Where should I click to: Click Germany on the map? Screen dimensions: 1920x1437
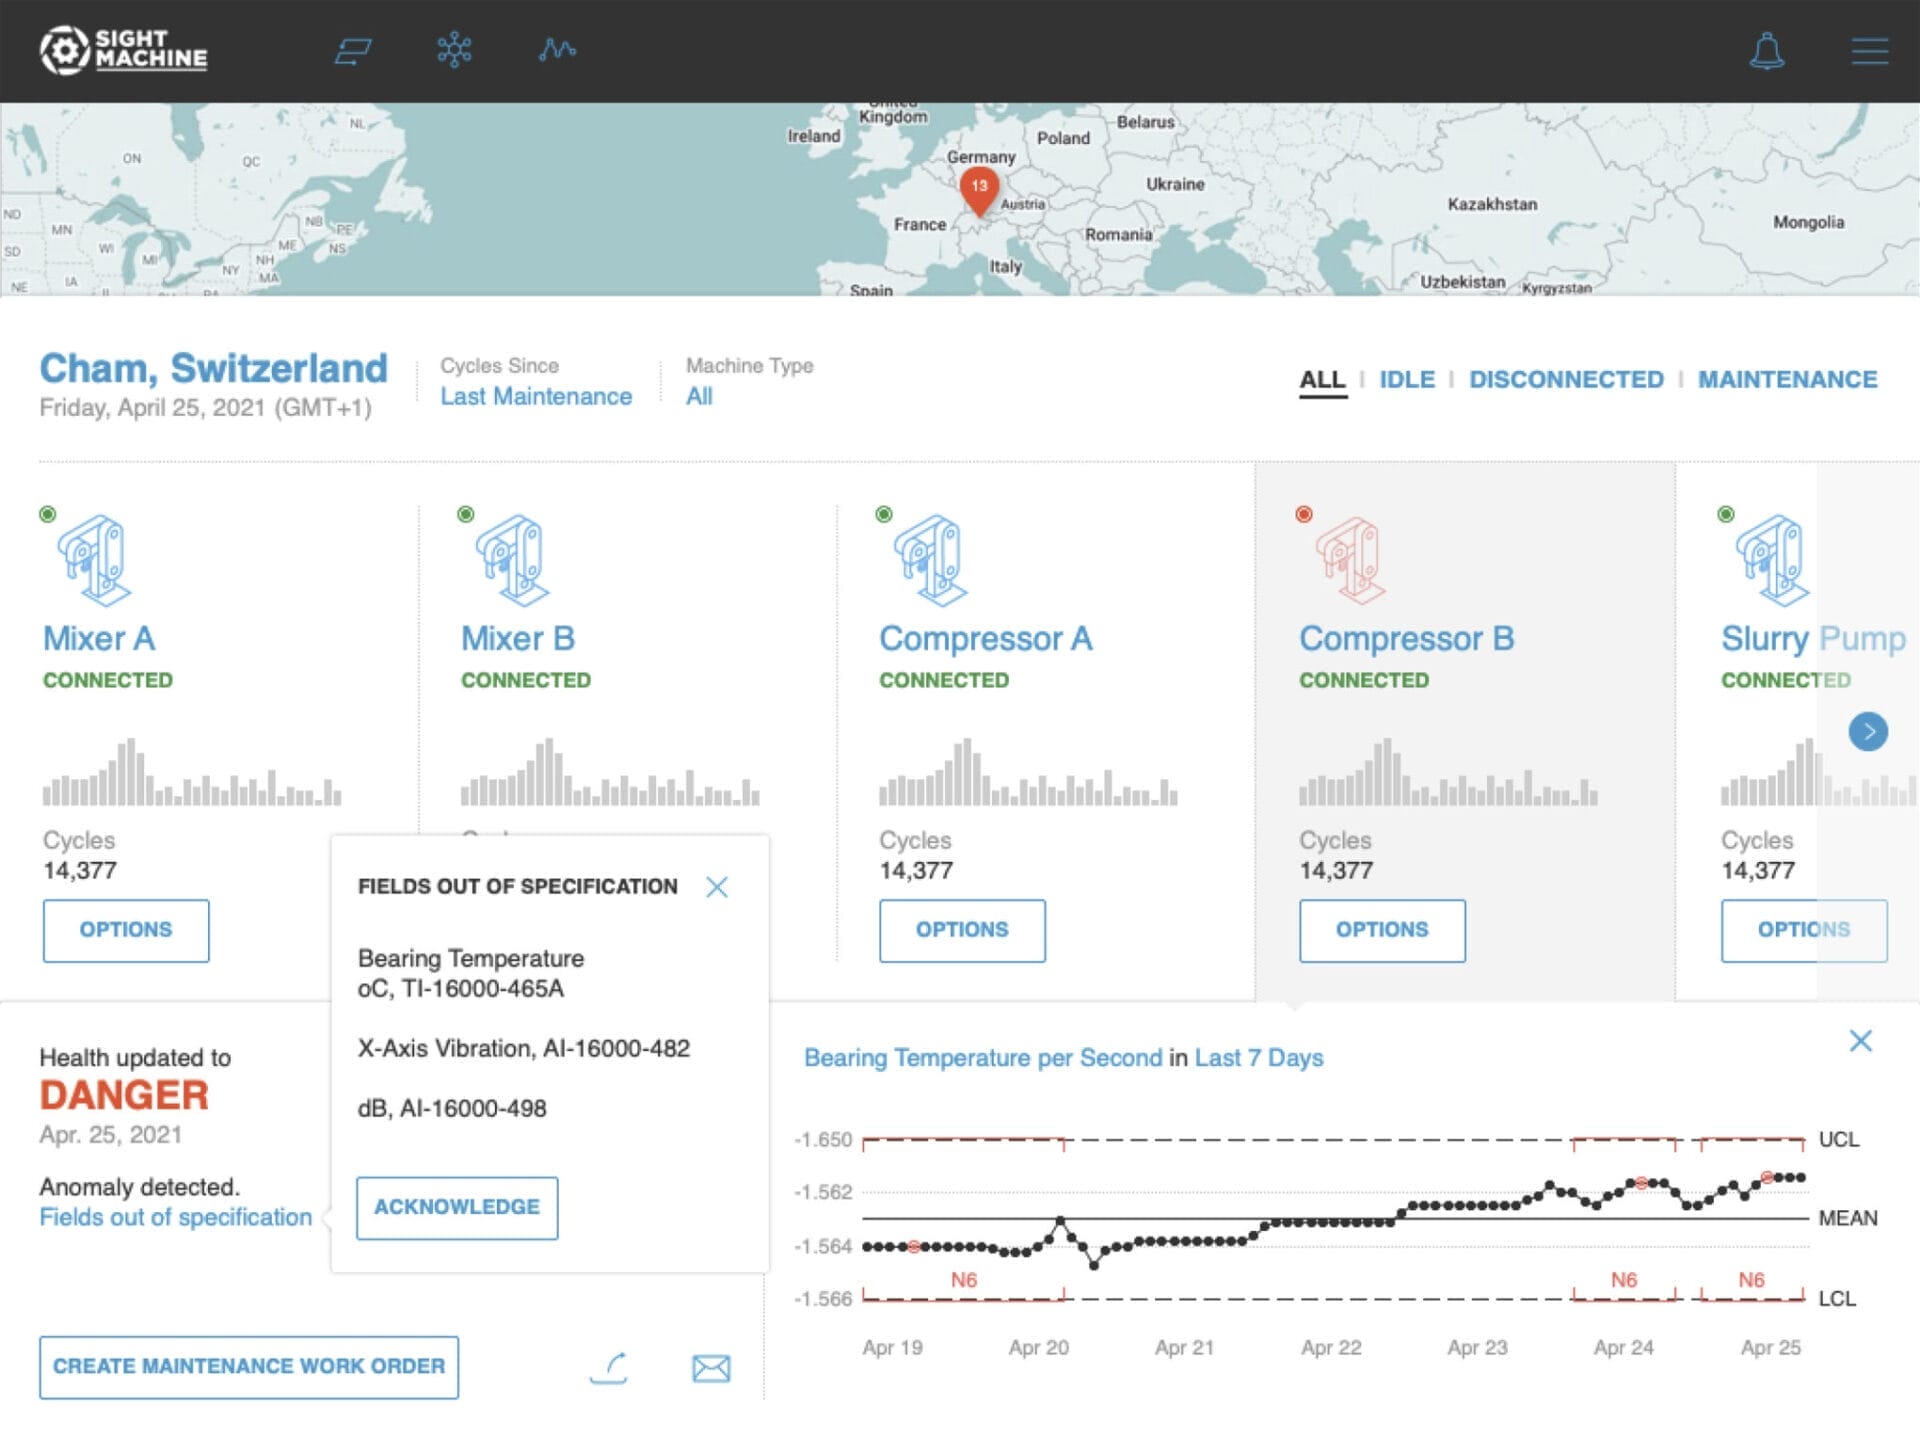(x=980, y=157)
